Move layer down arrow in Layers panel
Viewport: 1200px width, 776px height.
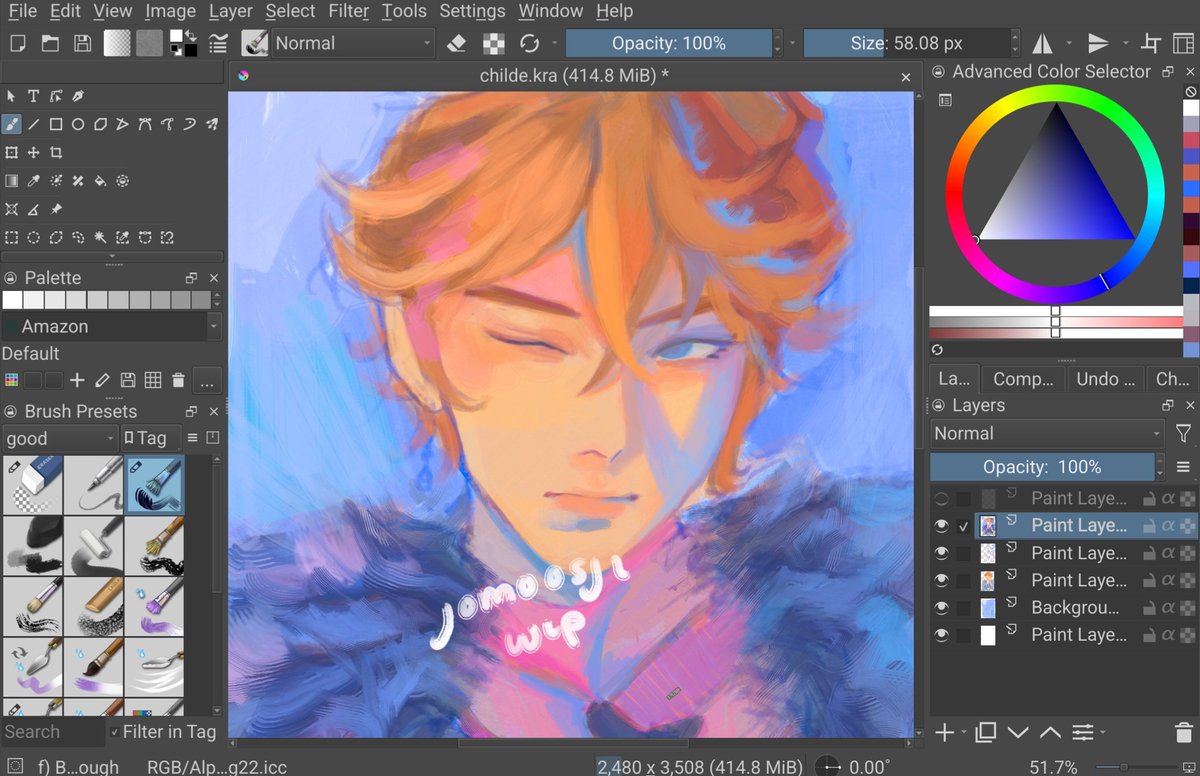[x=1018, y=733]
